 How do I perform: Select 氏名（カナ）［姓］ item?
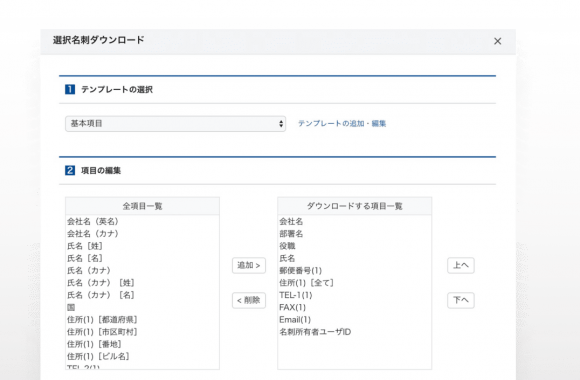[x=142, y=283]
